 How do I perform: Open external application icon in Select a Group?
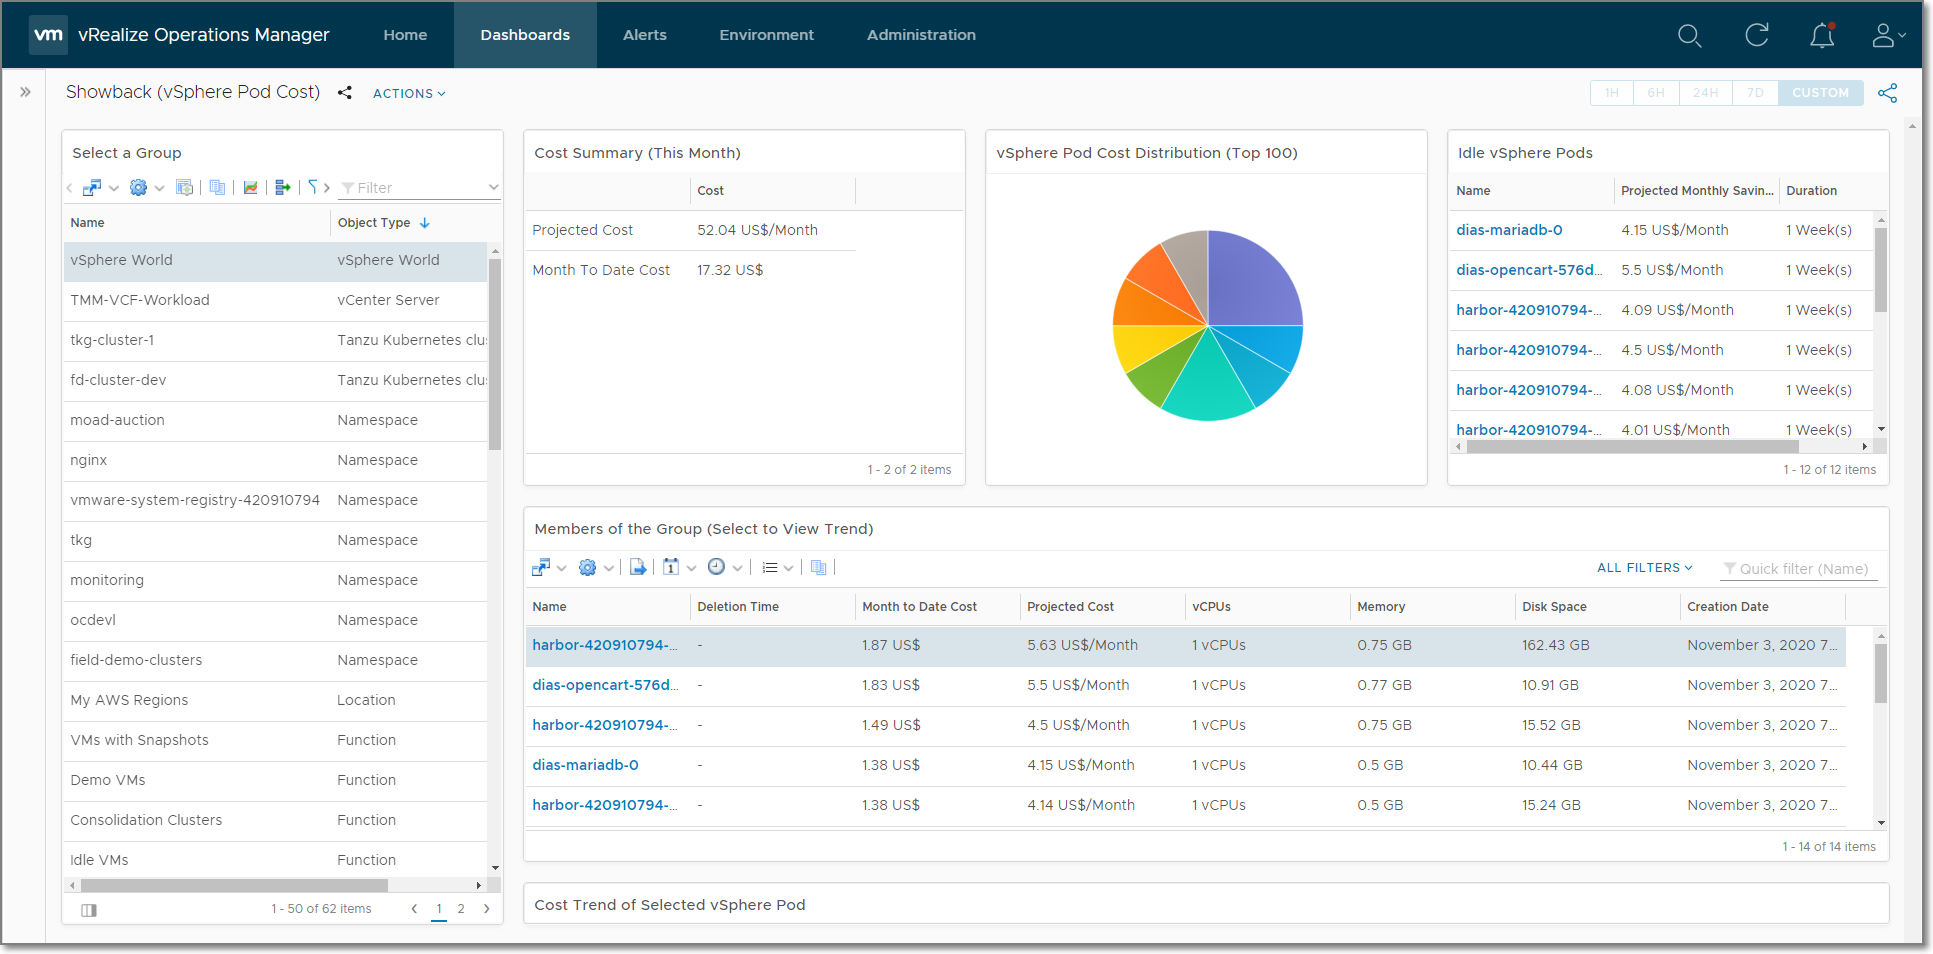92,187
